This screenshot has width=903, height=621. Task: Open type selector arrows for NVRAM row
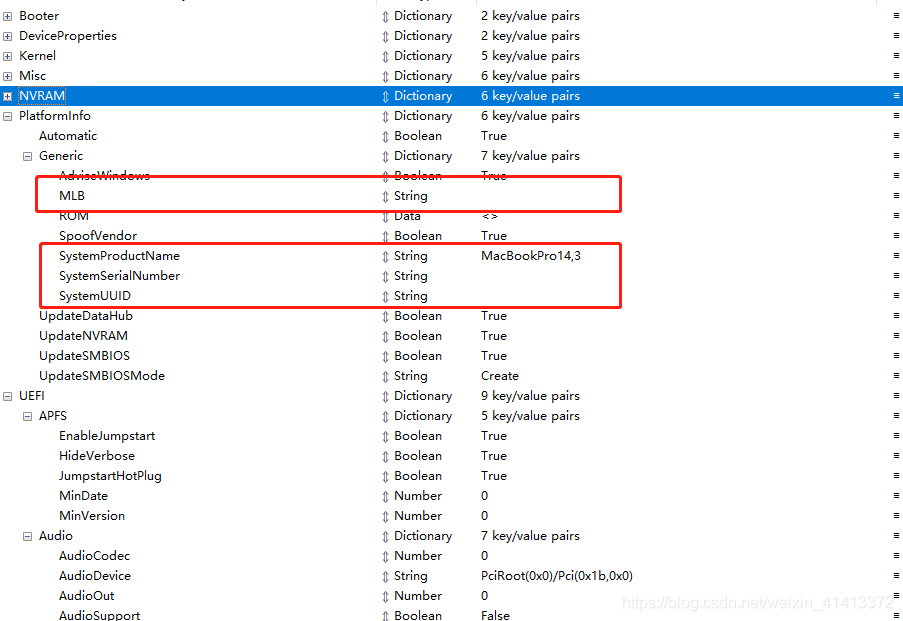click(x=385, y=97)
